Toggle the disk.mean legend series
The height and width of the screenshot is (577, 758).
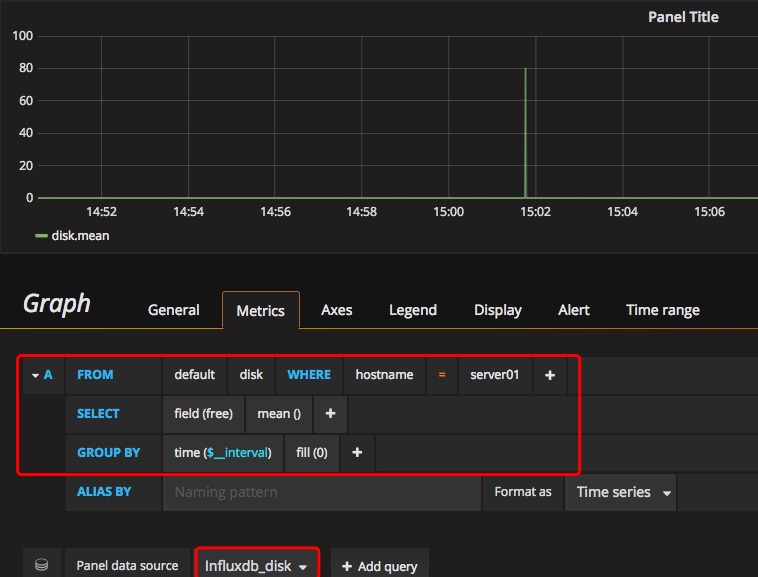pyautogui.click(x=80, y=236)
